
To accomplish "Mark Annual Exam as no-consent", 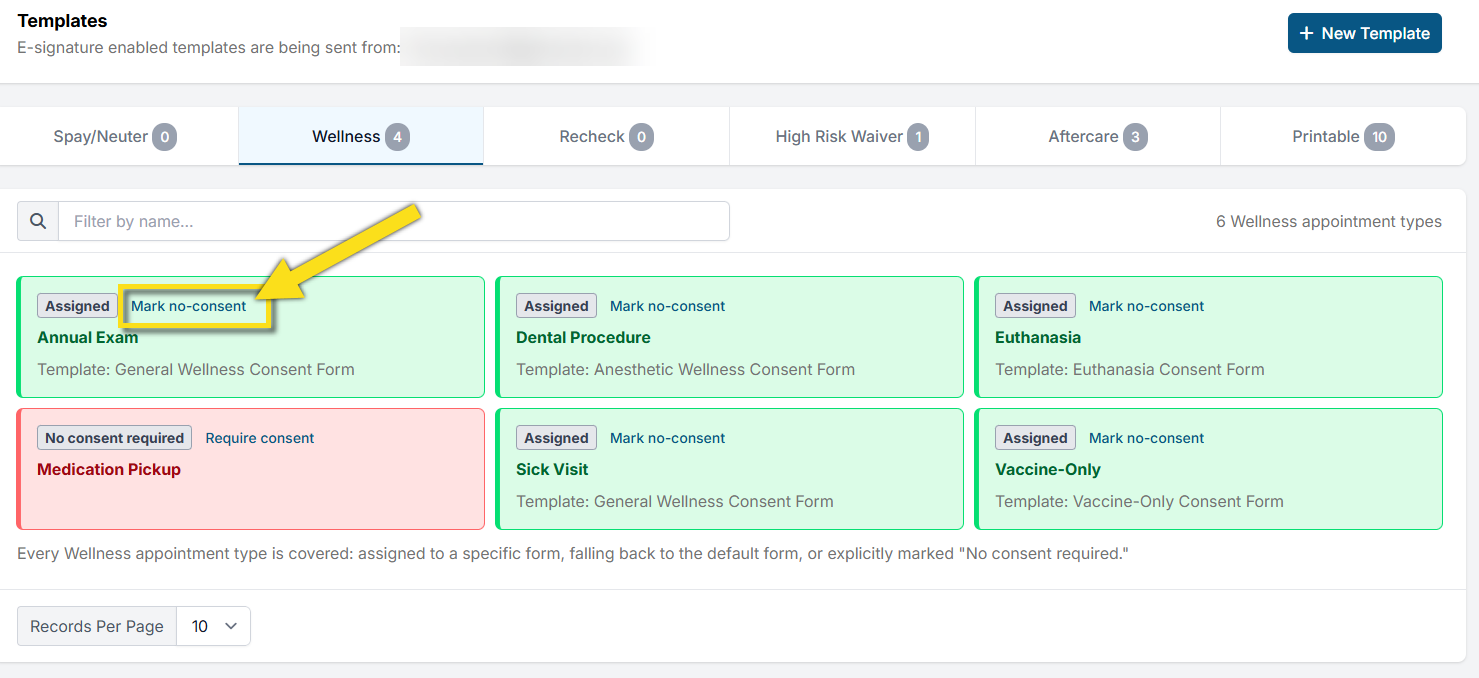I will point(189,306).
